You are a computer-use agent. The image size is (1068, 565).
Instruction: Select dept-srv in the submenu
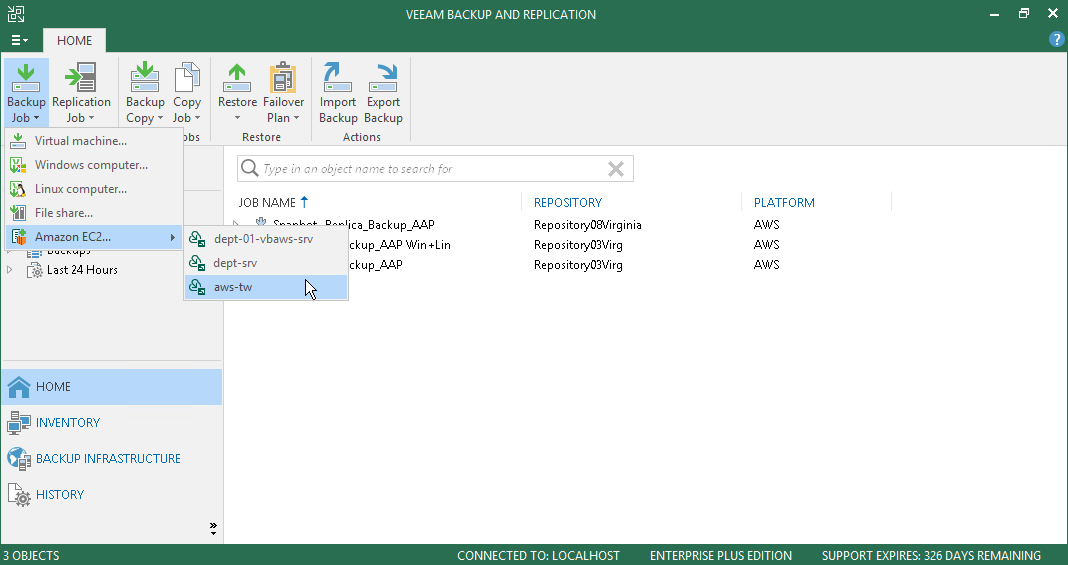pos(266,263)
